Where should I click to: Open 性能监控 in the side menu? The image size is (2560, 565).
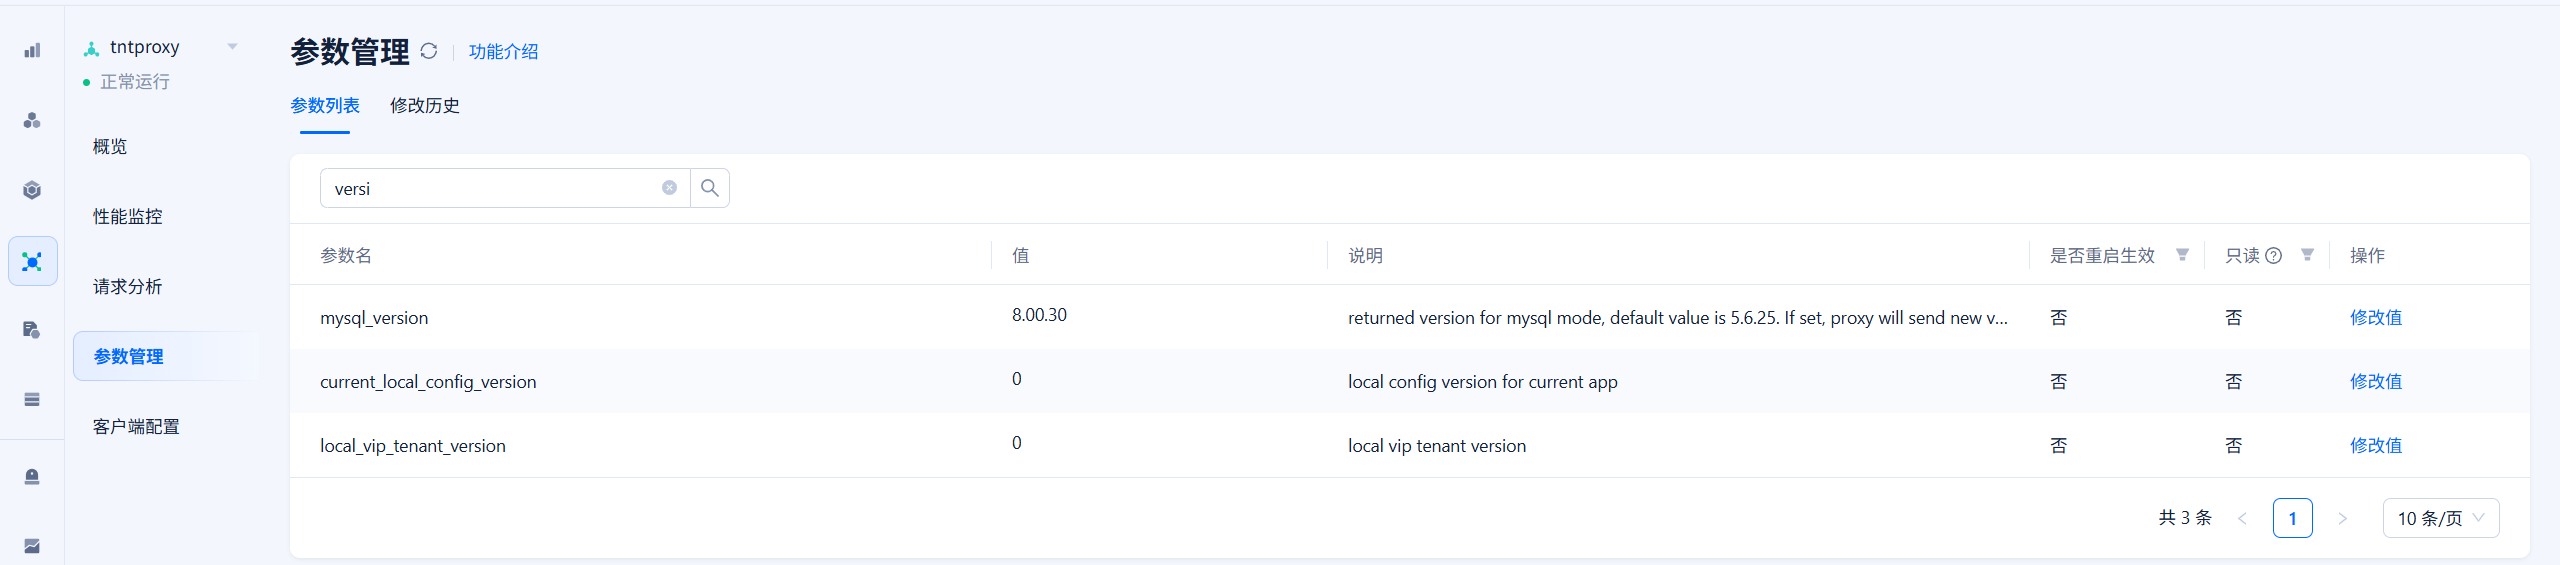point(128,217)
